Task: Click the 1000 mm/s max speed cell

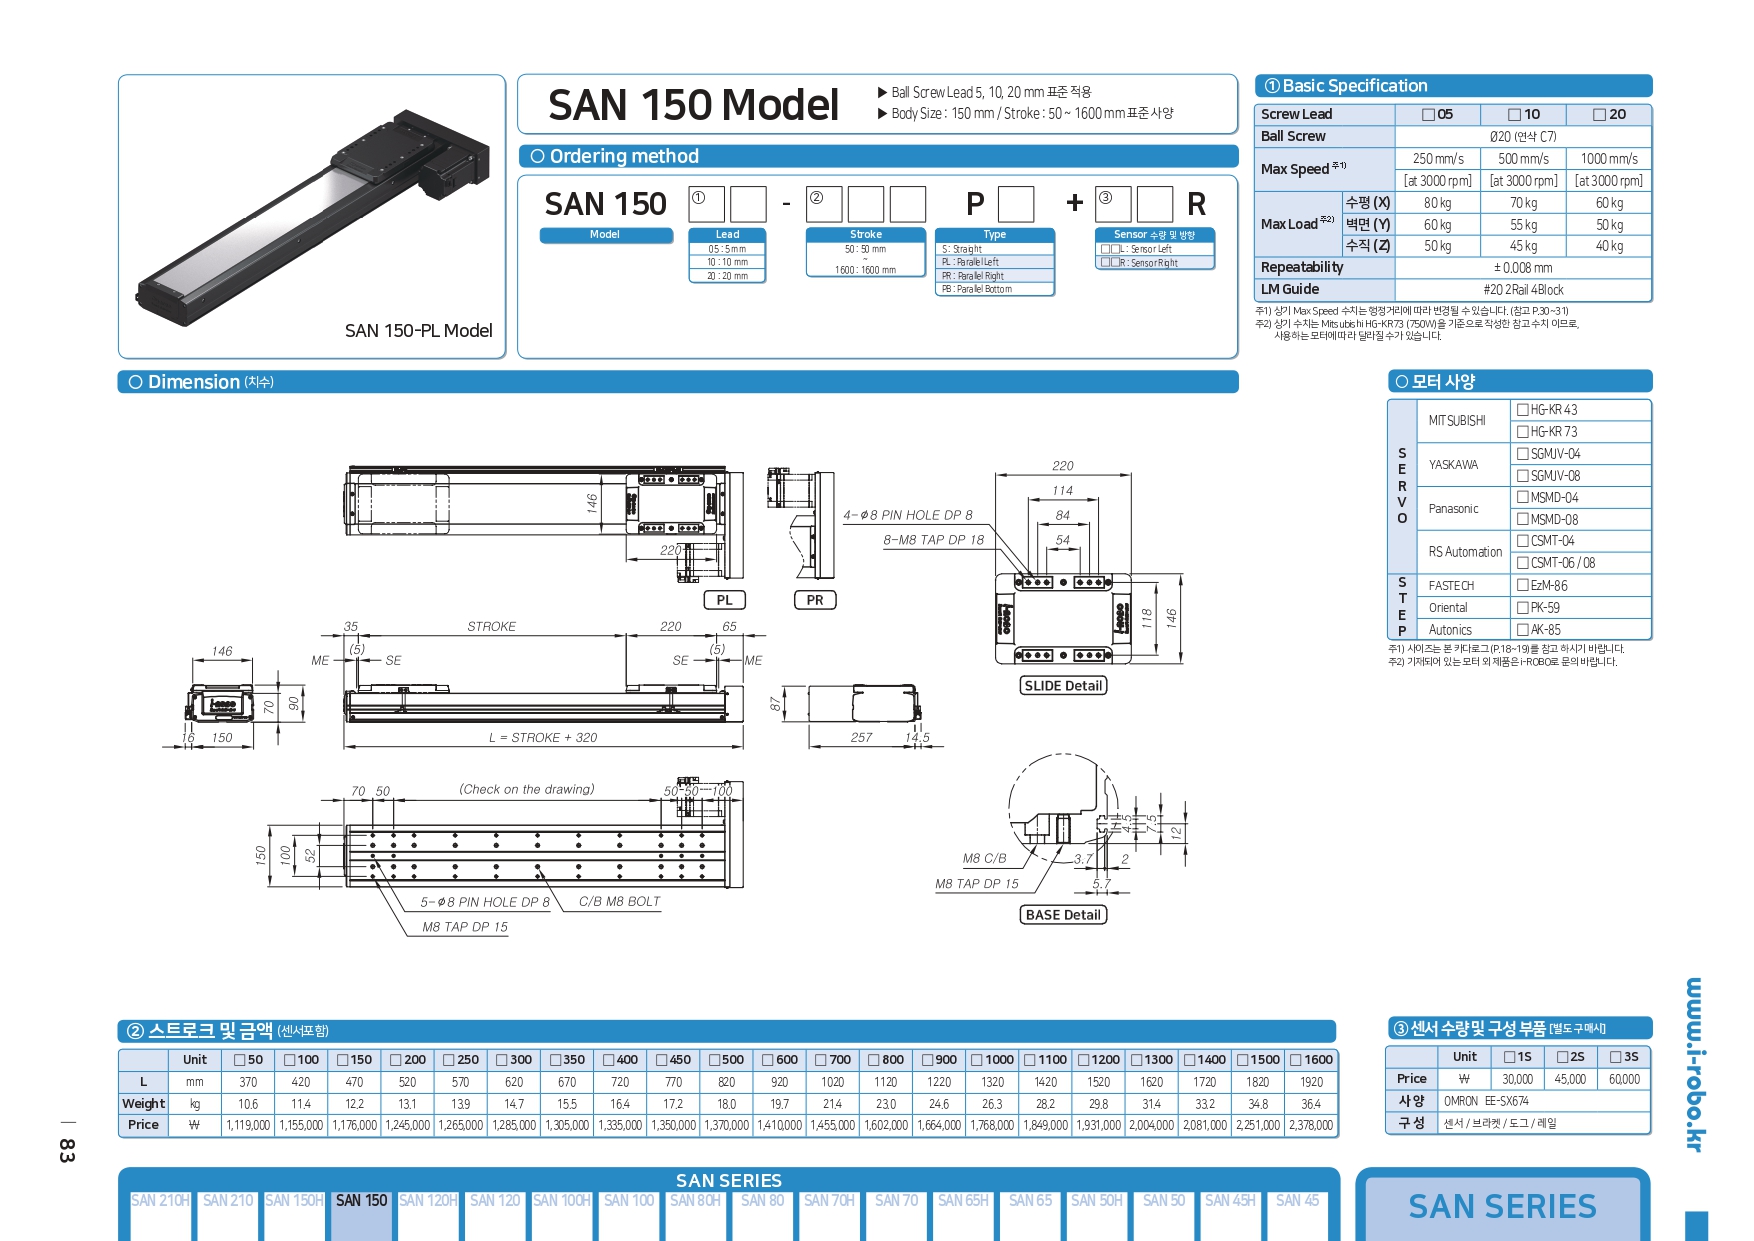Action: point(1609,159)
